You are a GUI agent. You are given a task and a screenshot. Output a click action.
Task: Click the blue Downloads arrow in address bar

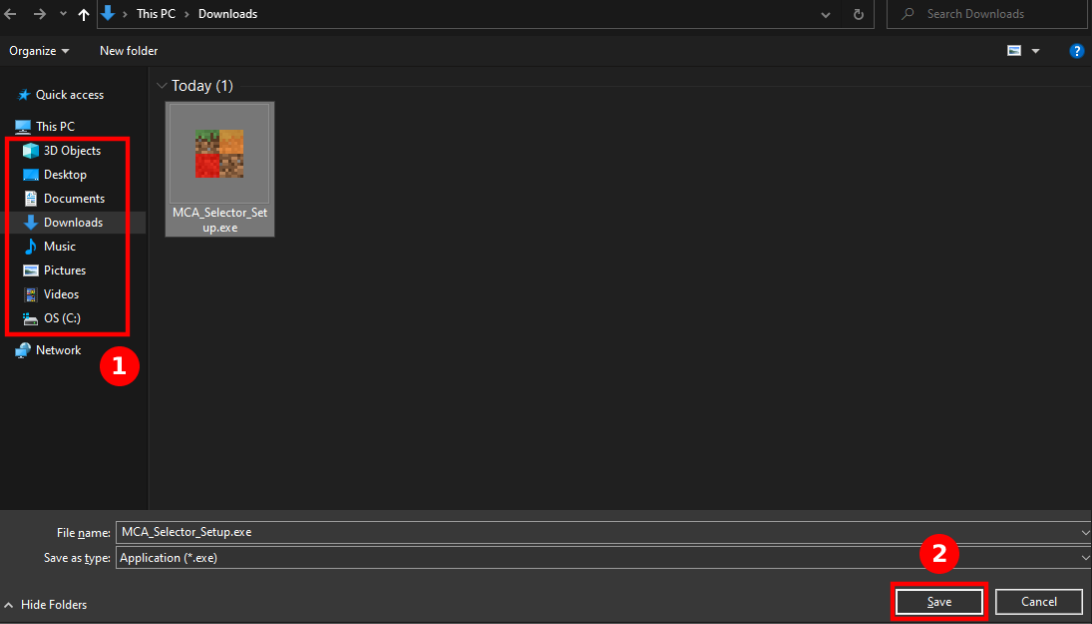(108, 13)
